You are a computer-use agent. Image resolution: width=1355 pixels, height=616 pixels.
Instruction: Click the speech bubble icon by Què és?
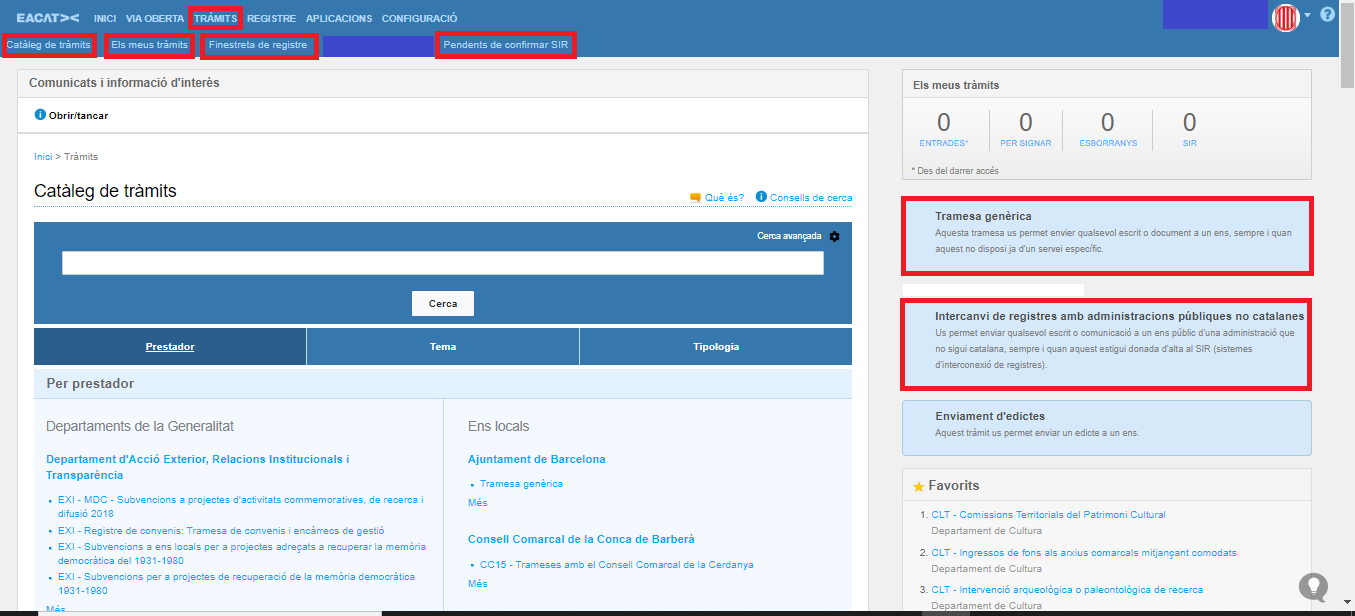[695, 197]
